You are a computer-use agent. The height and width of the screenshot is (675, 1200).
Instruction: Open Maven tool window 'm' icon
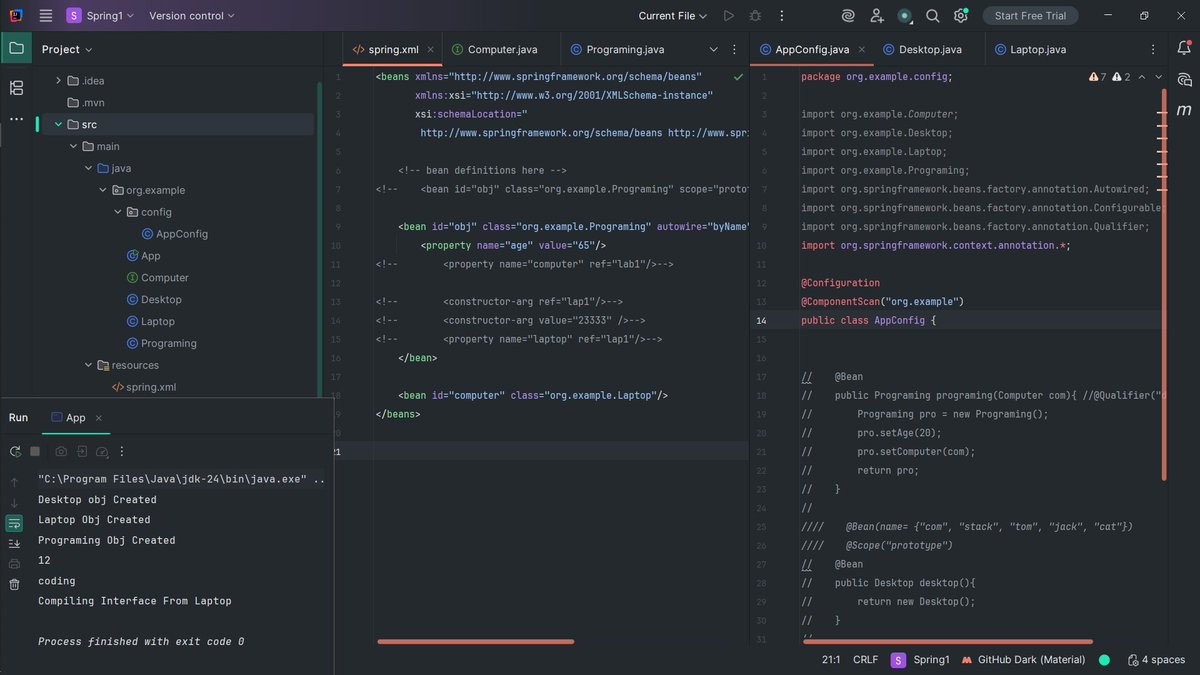point(1184,110)
